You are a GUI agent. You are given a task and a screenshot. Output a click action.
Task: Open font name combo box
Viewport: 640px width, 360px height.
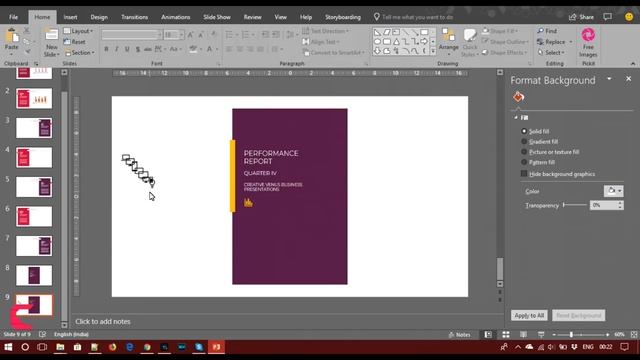coord(132,35)
